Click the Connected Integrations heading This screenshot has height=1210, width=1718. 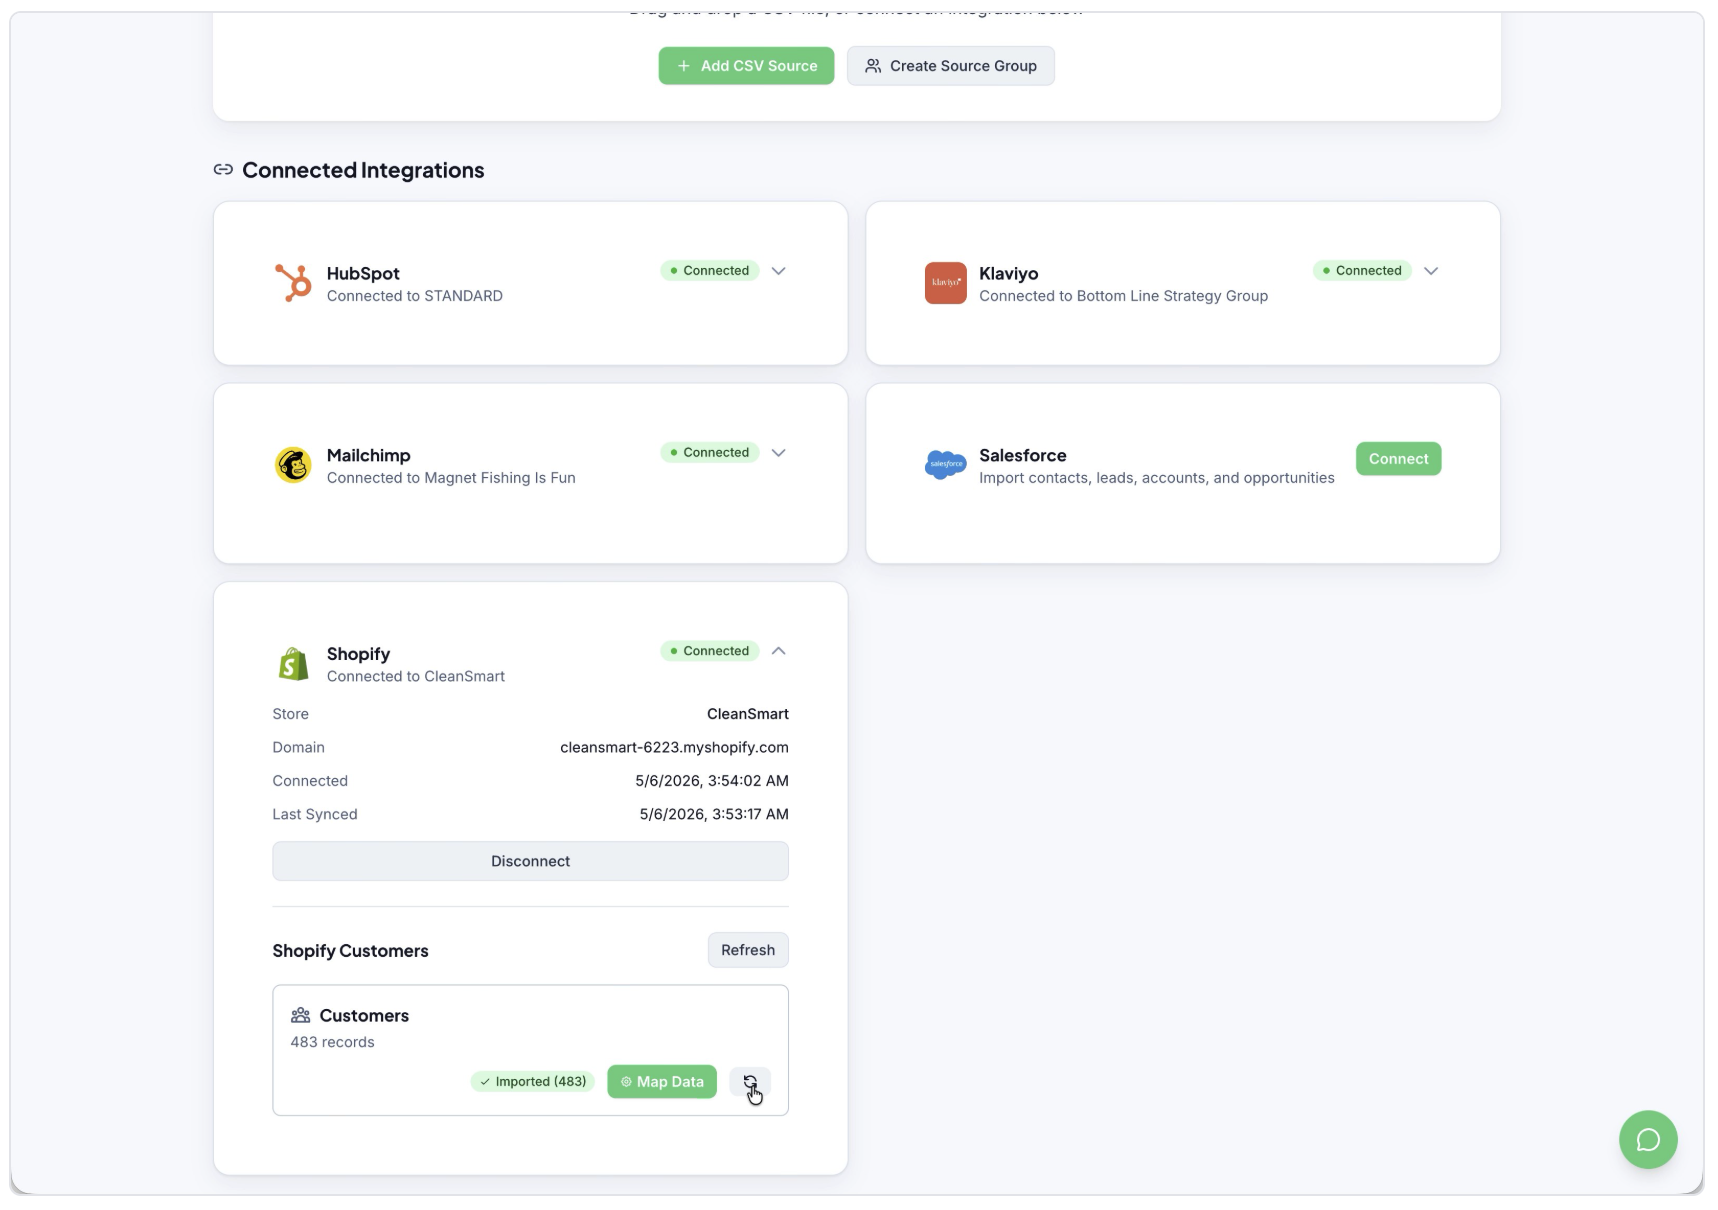click(x=363, y=170)
